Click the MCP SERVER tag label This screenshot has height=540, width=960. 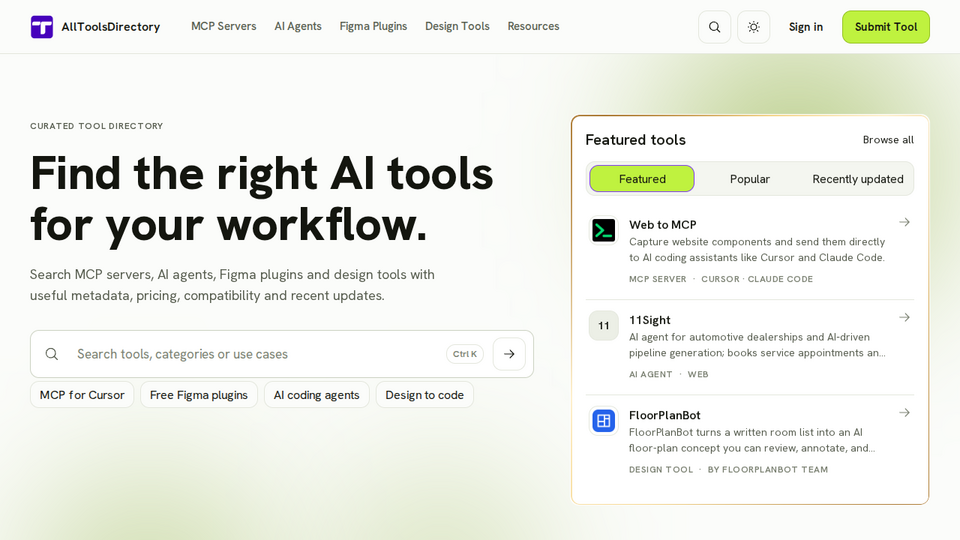tap(658, 279)
